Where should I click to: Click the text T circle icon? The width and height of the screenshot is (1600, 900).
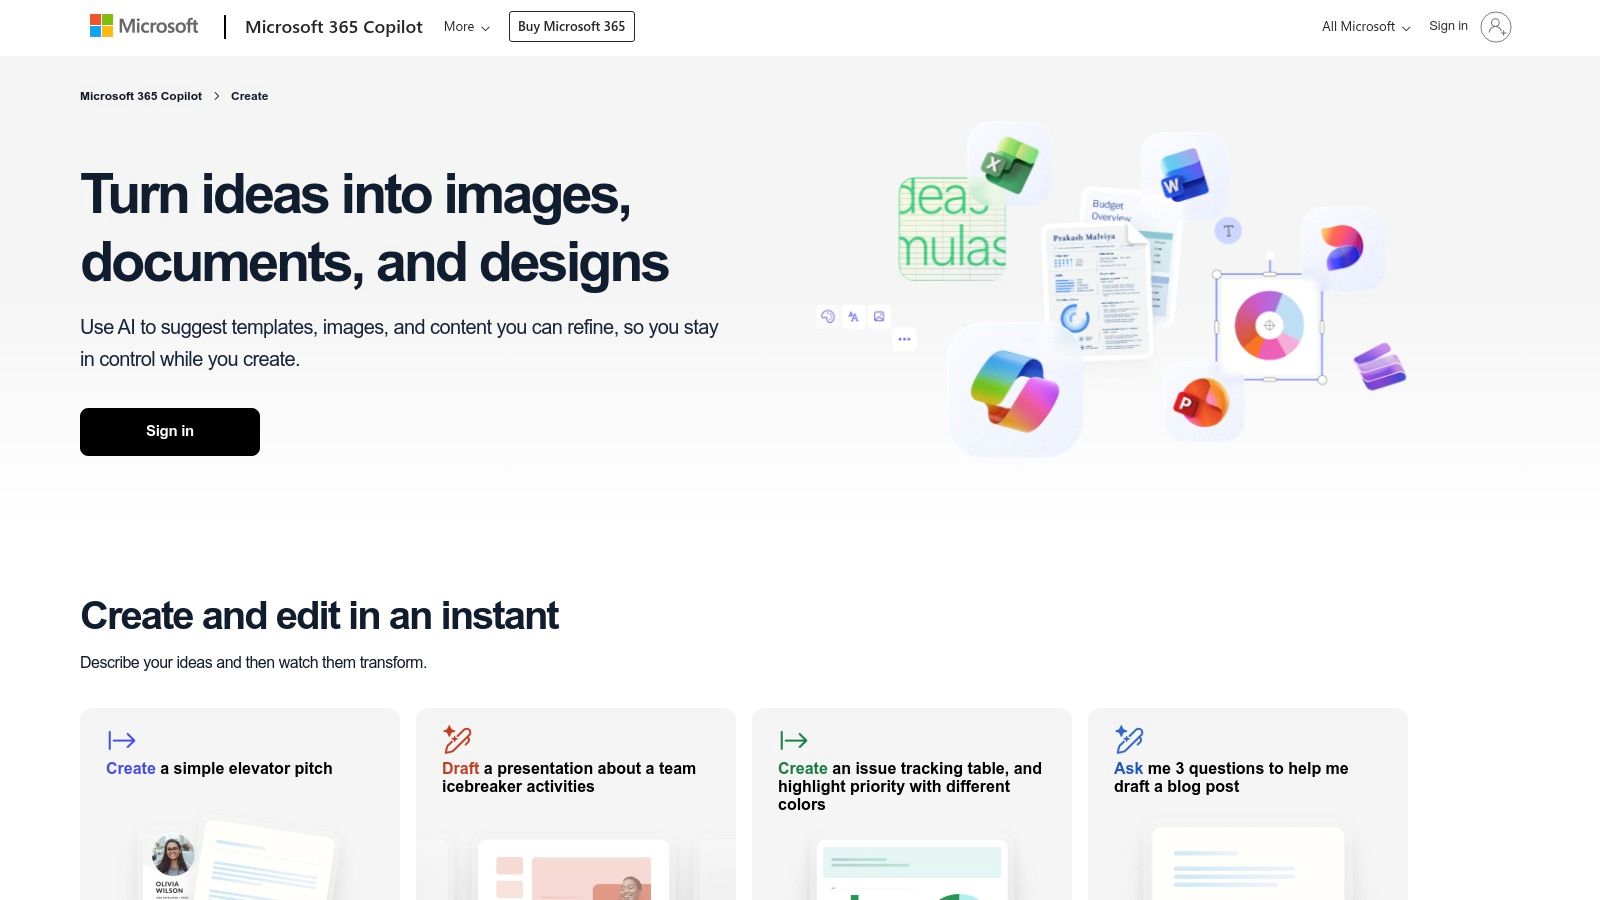tap(1228, 231)
